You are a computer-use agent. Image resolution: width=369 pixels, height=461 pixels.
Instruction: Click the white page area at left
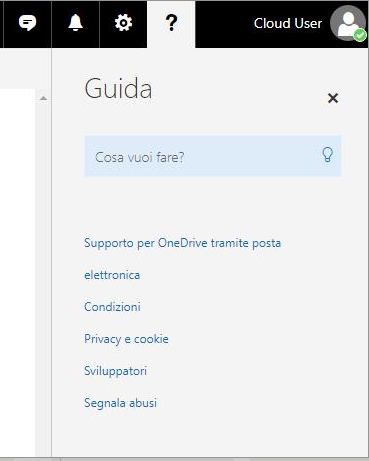[x=17, y=273]
